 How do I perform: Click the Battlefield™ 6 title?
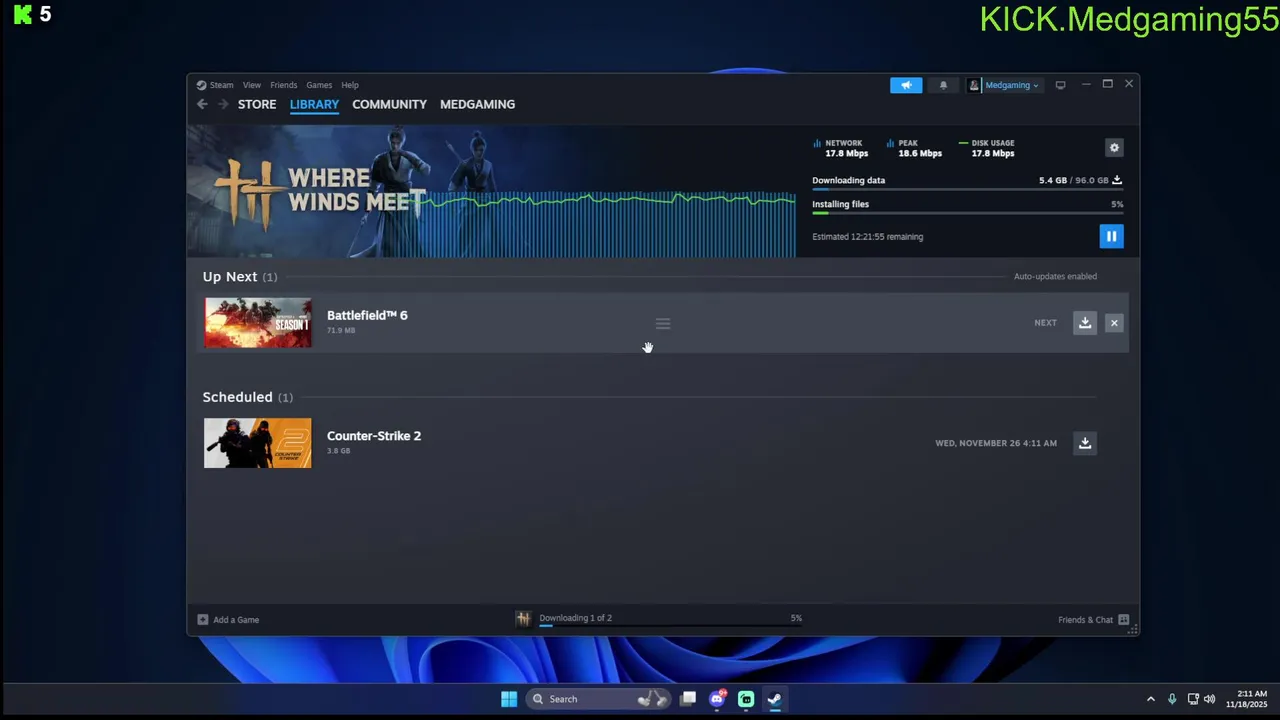tap(367, 315)
